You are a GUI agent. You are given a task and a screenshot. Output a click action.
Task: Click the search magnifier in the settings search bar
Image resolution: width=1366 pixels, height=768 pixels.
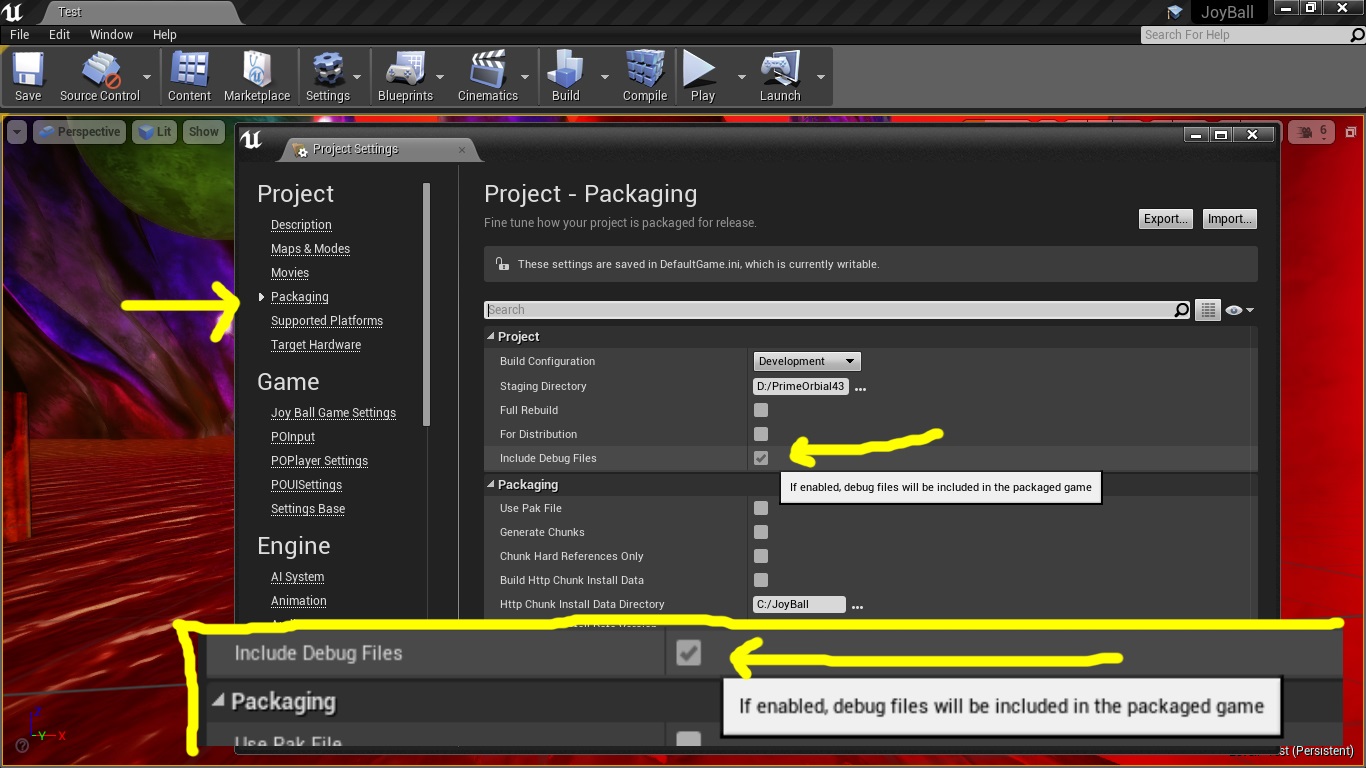[x=1181, y=310]
